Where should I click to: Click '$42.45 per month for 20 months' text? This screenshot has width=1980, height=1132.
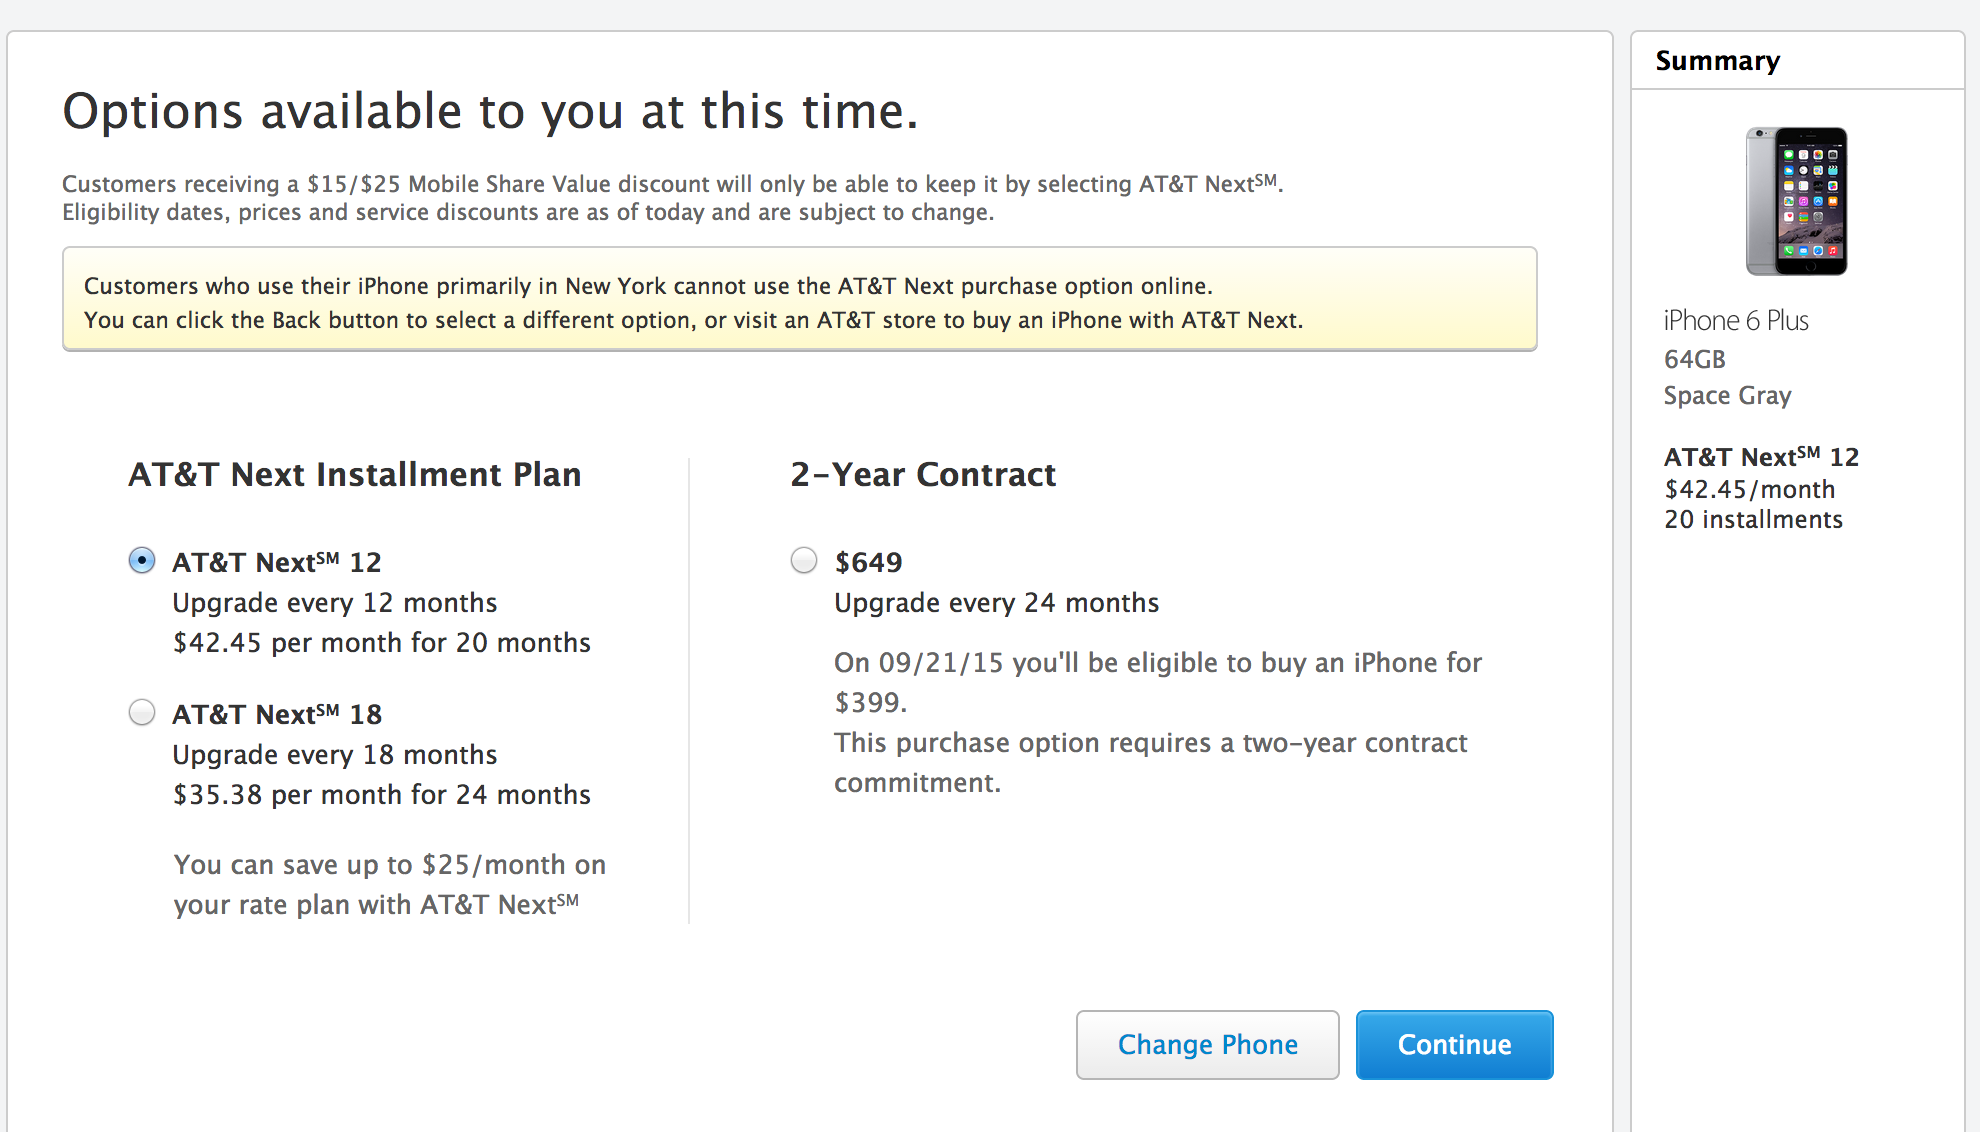[x=382, y=642]
